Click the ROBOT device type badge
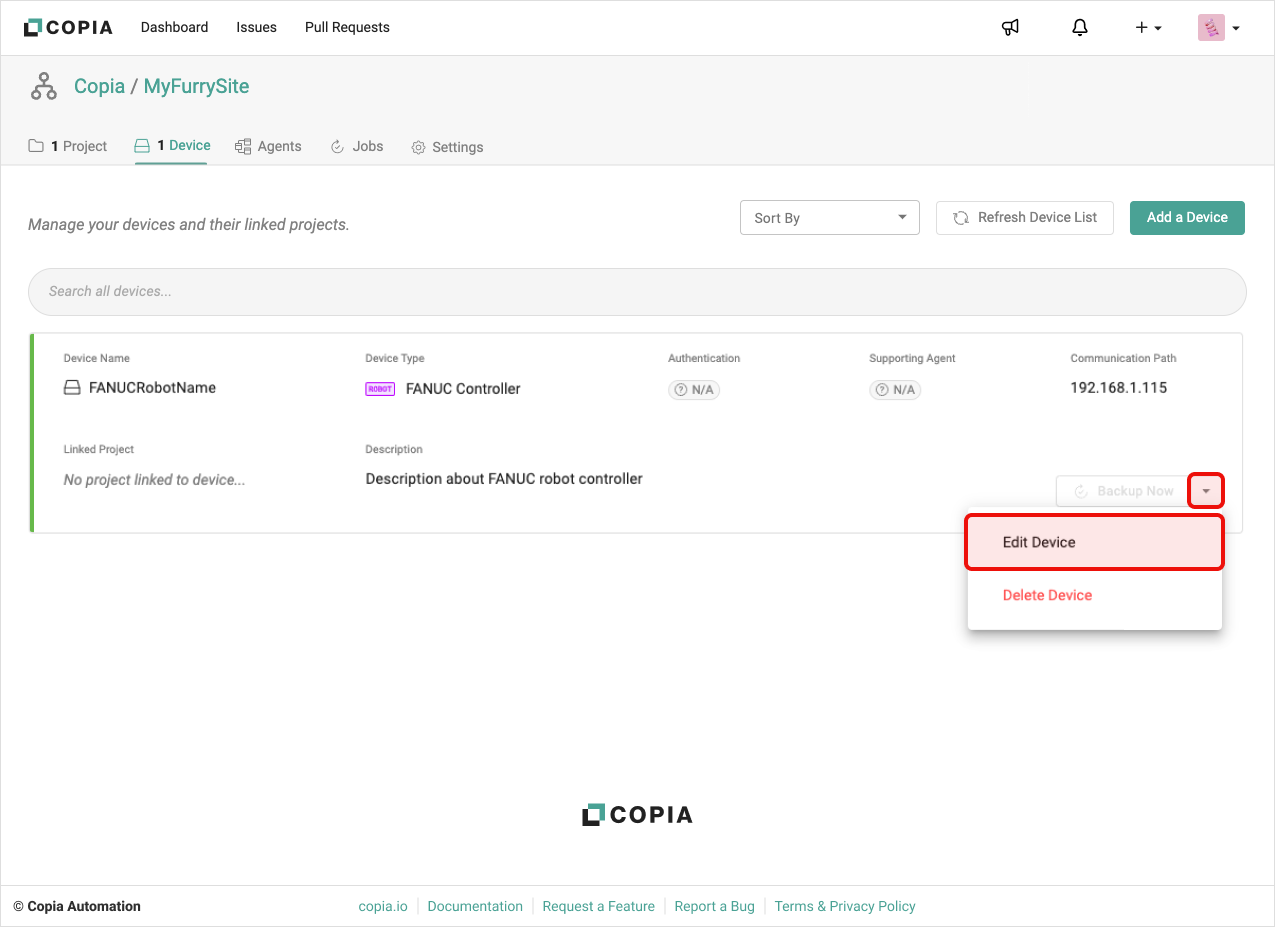The height and width of the screenshot is (927, 1275). tap(380, 389)
